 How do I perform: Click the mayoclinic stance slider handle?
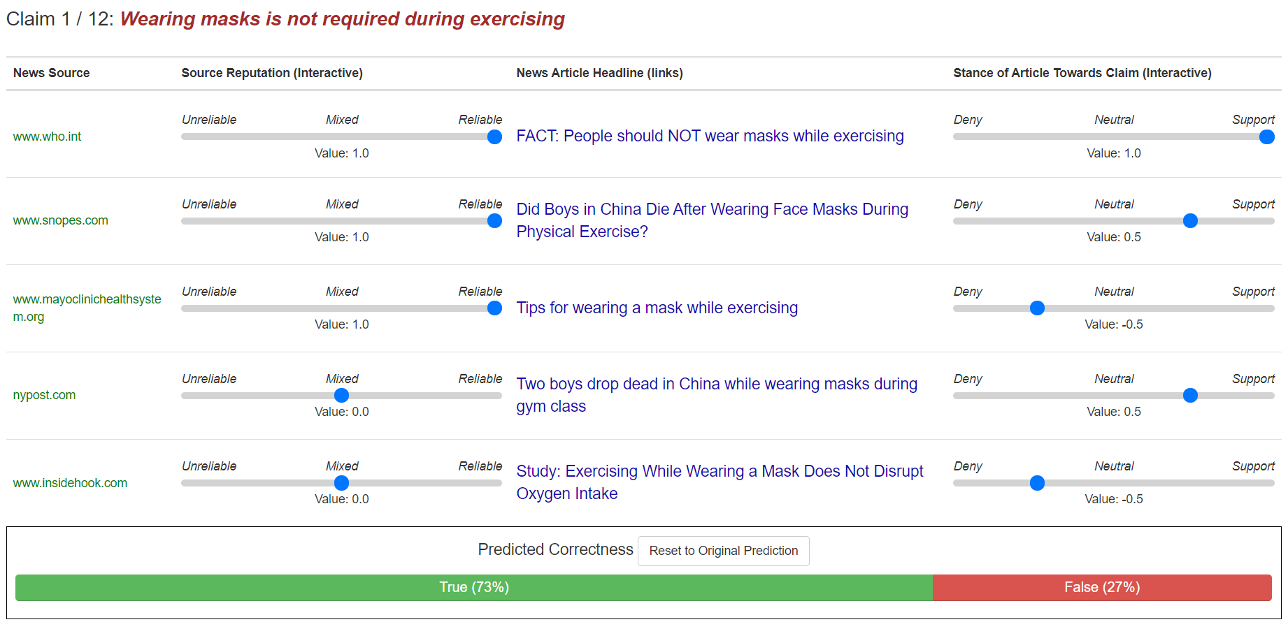1037,308
